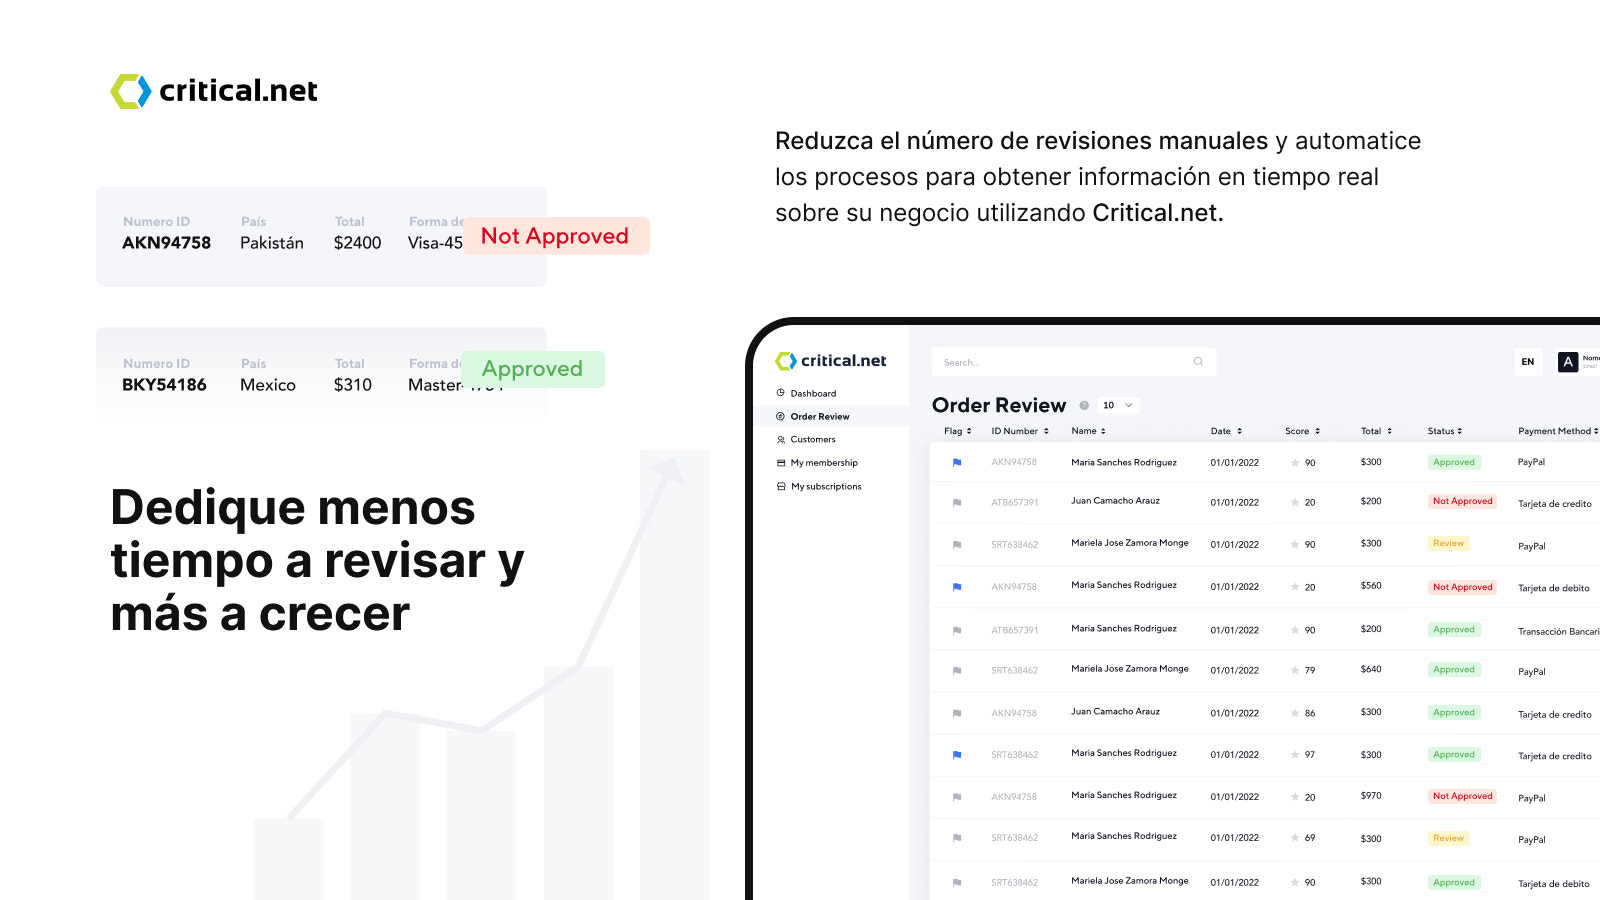Click the star icon beside score 79
This screenshot has width=1600, height=900.
(1295, 670)
